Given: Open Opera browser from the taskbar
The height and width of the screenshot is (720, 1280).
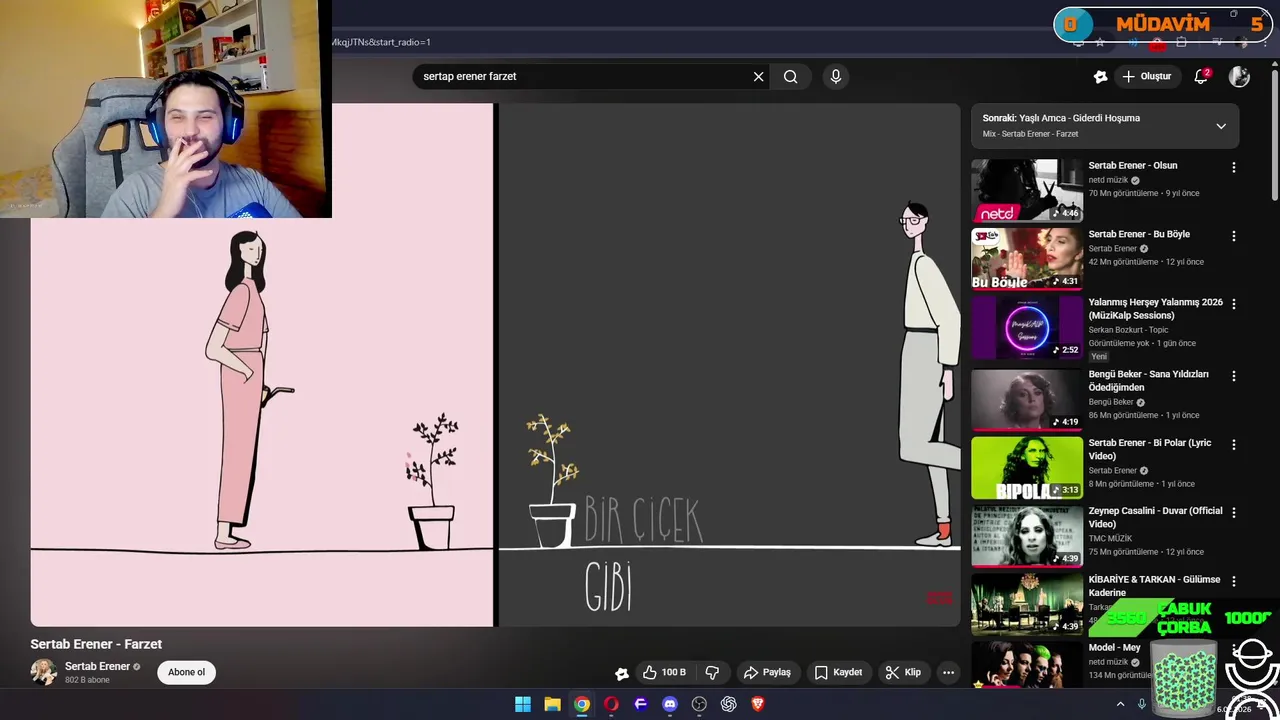Looking at the screenshot, I should pos(611,704).
